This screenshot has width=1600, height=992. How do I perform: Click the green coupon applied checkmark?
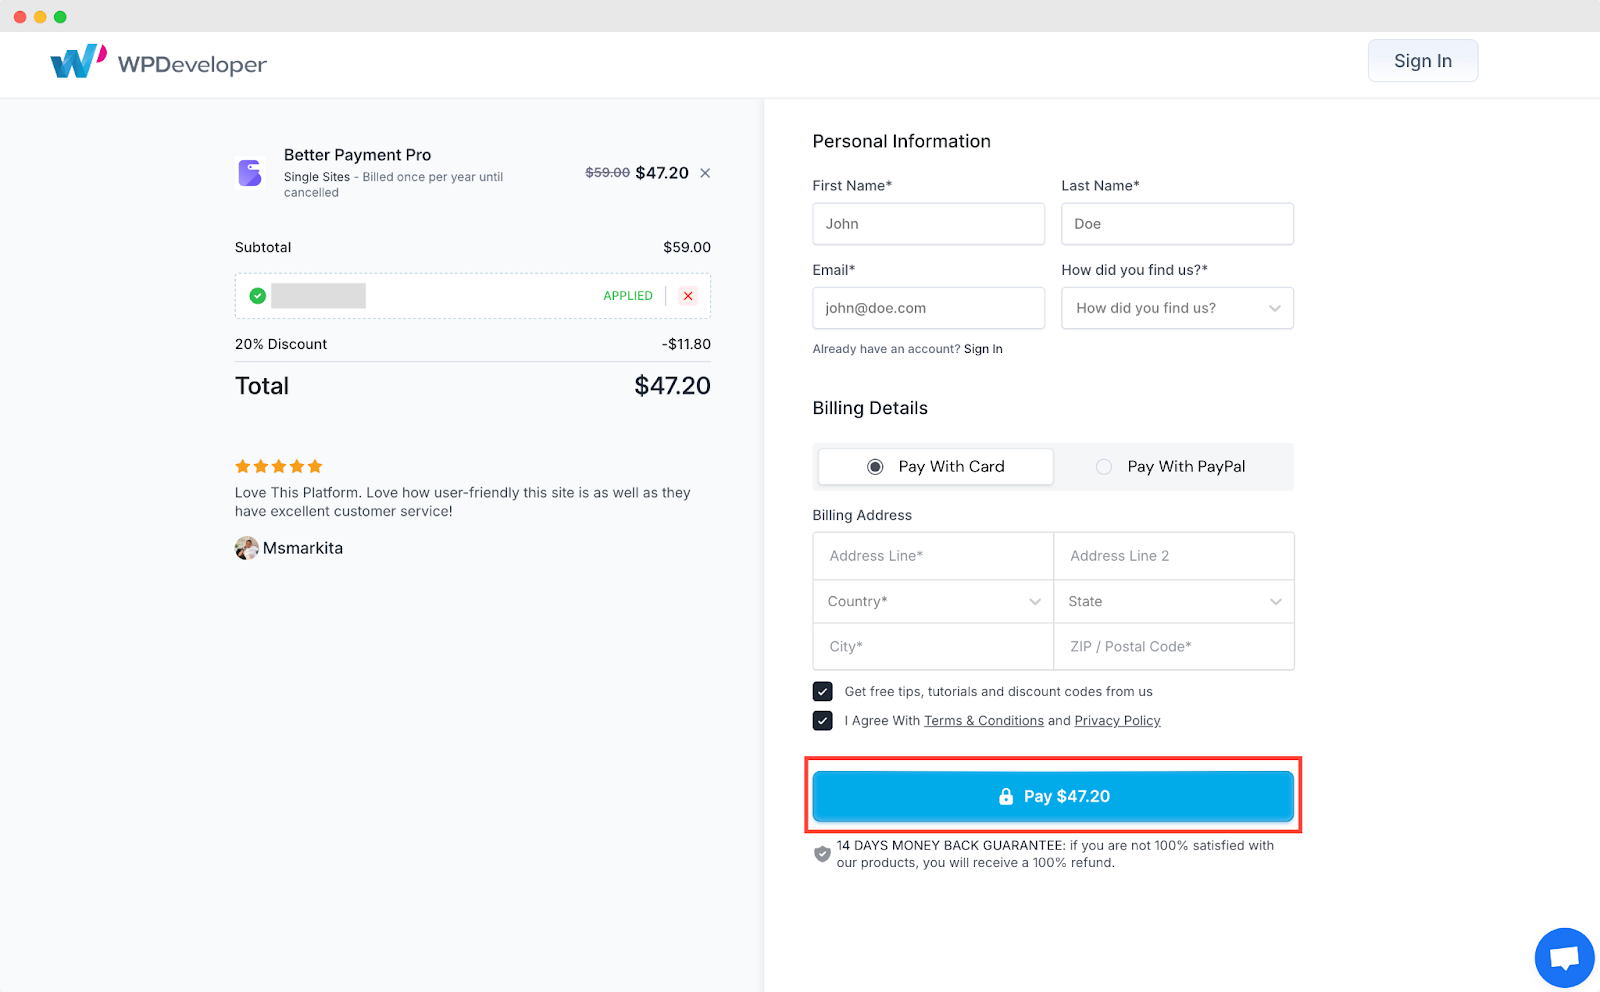click(258, 296)
